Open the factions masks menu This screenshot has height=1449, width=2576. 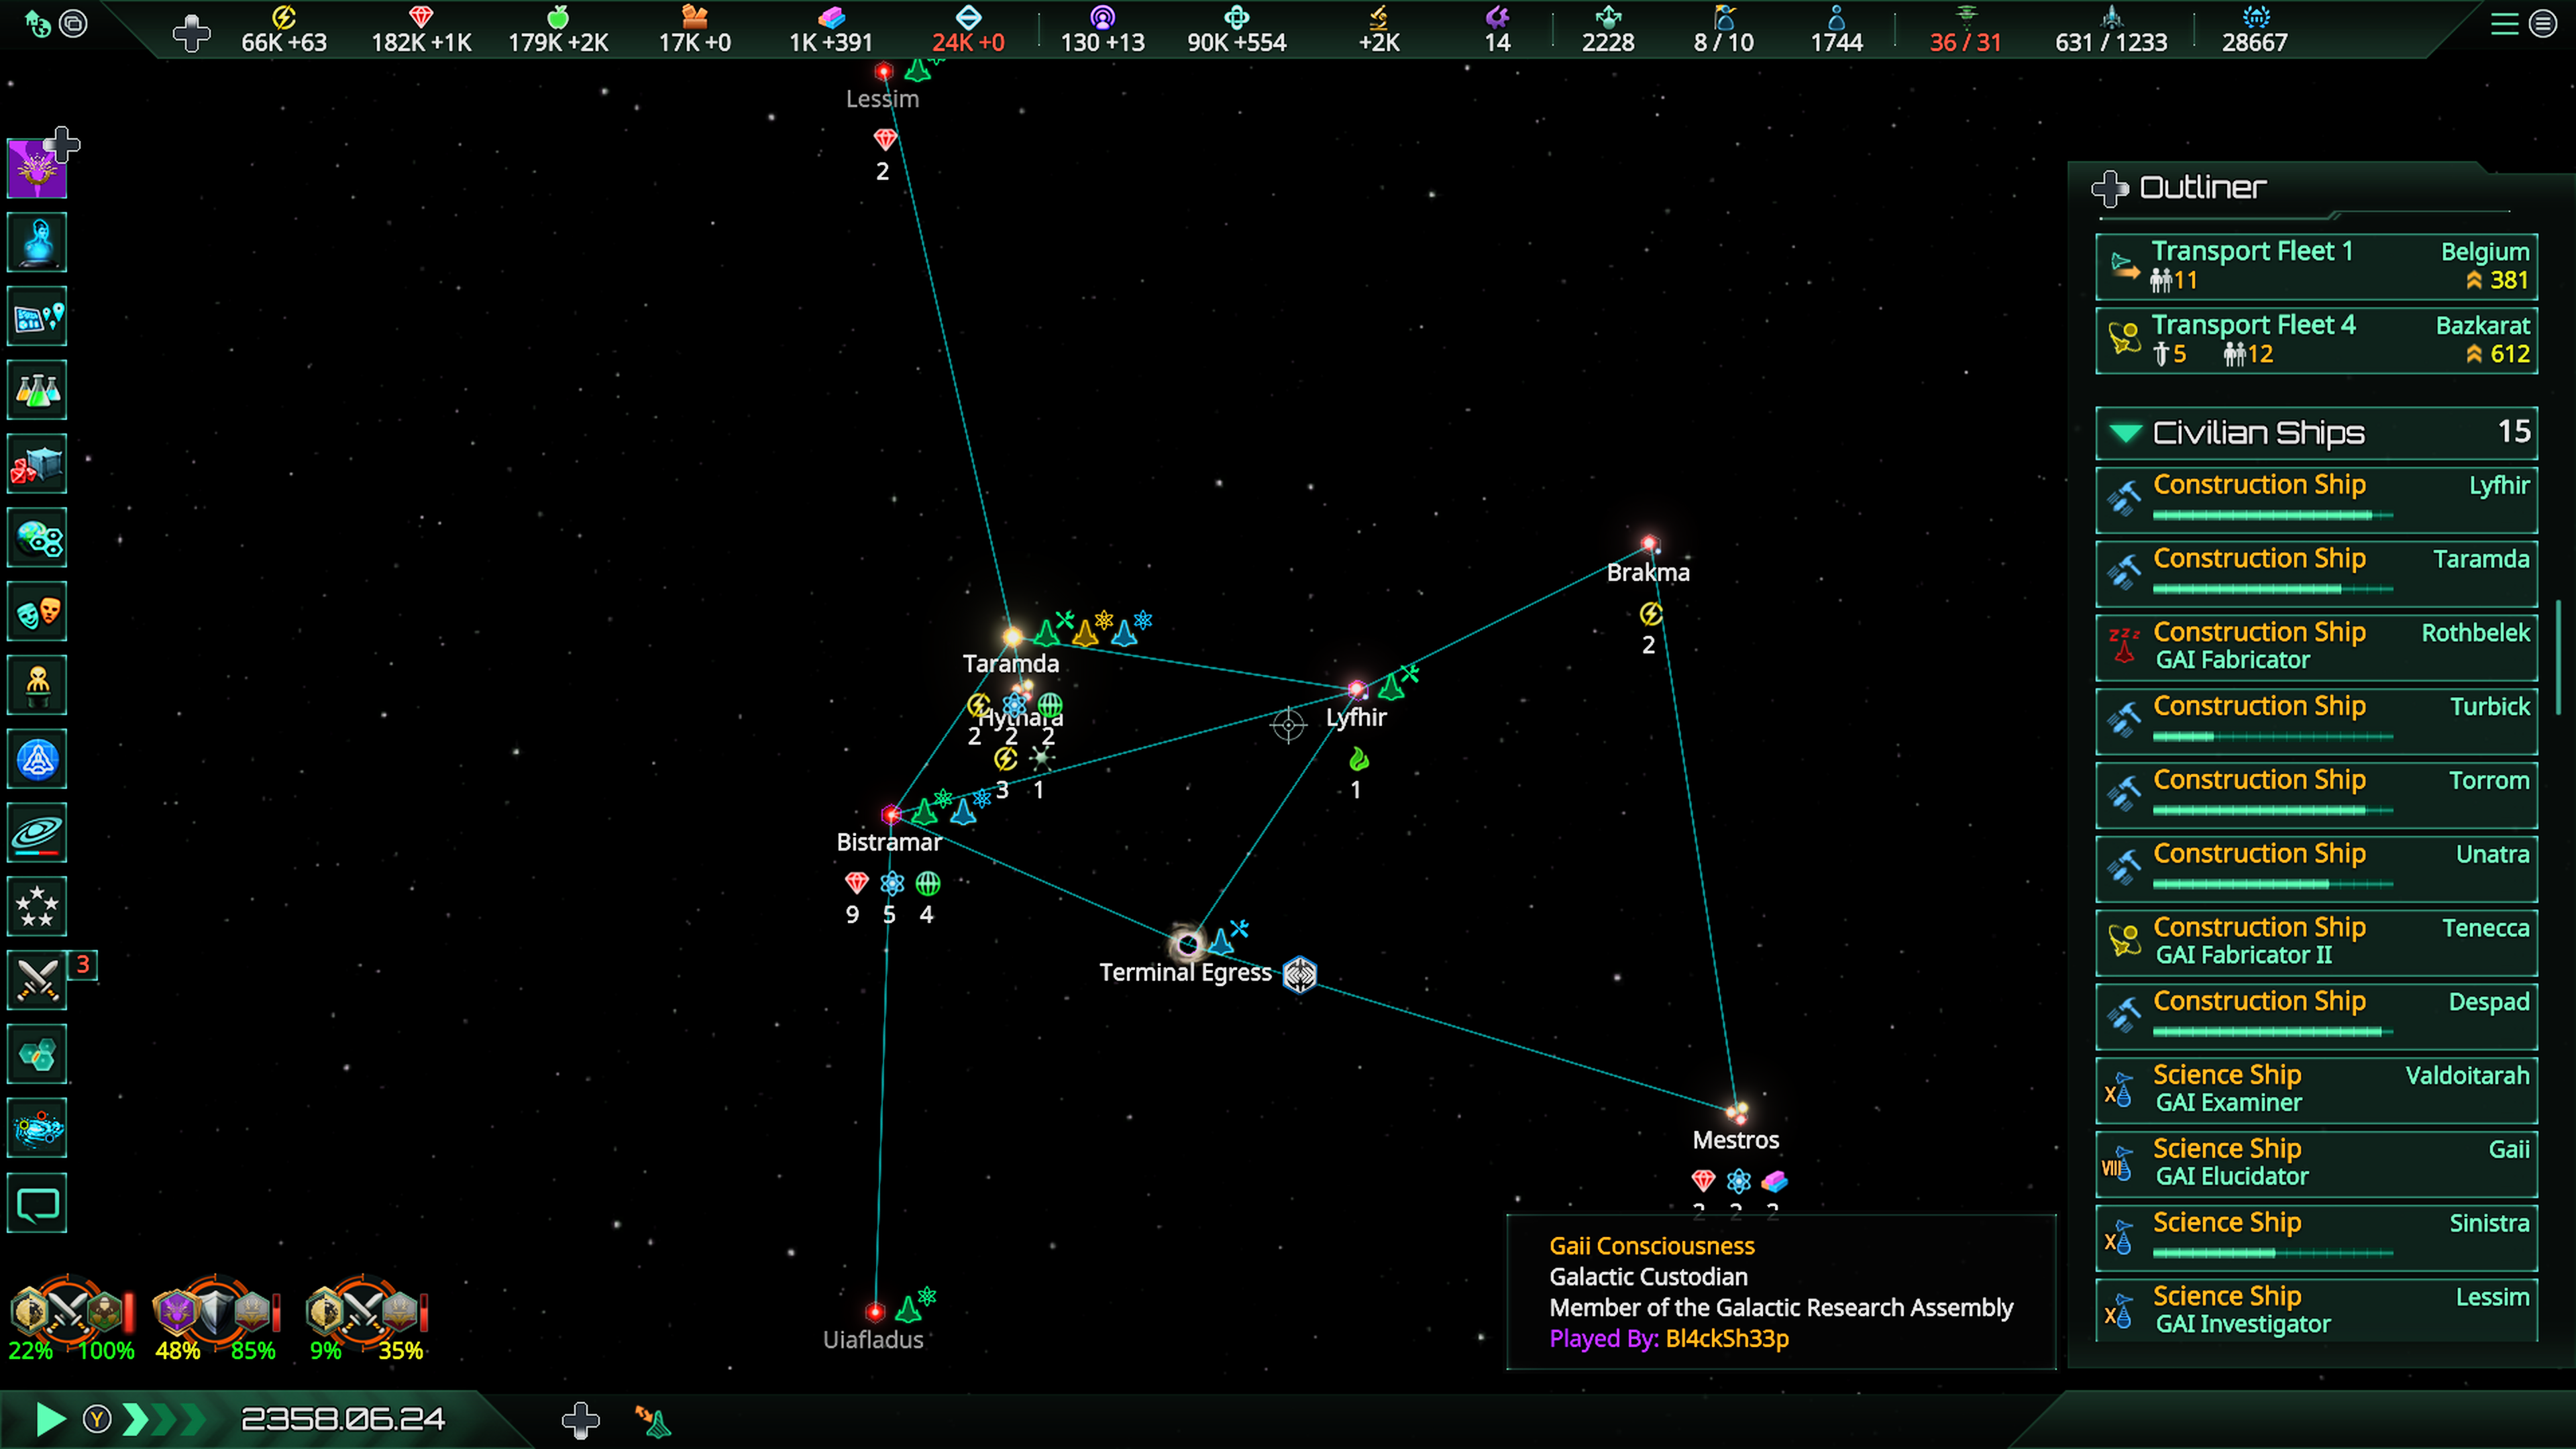(37, 612)
